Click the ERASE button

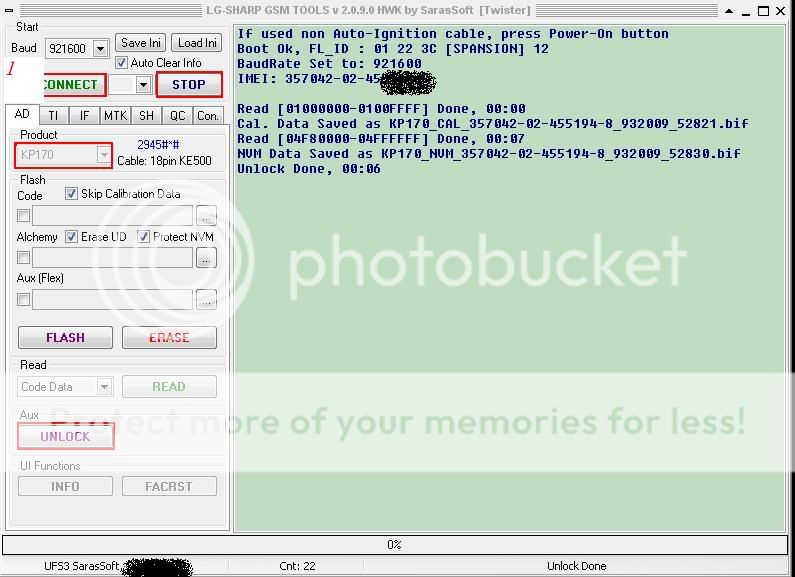coord(169,338)
